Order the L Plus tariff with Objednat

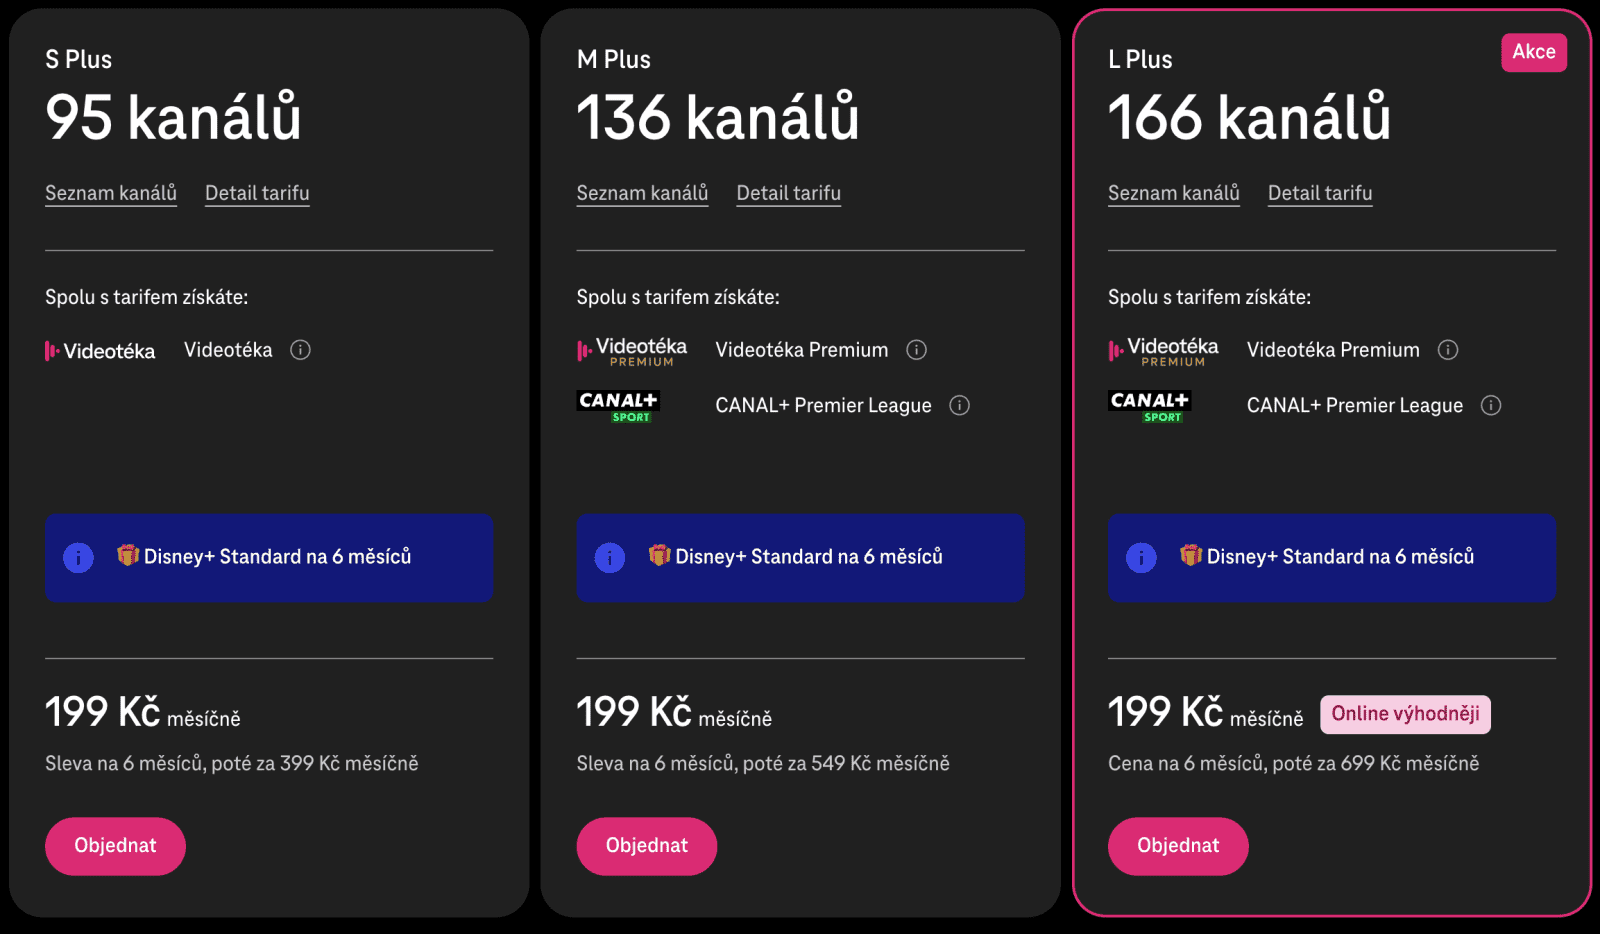(1178, 846)
